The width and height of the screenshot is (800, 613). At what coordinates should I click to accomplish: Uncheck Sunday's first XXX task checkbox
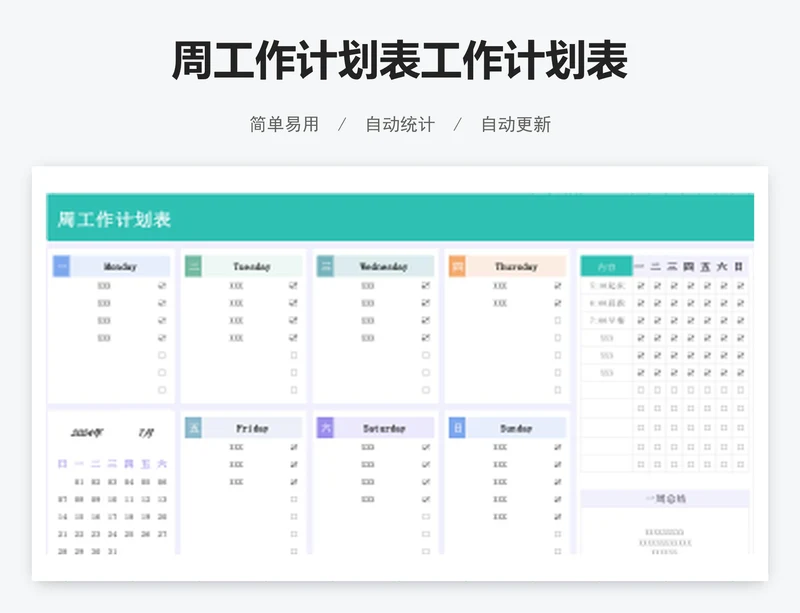pos(558,447)
